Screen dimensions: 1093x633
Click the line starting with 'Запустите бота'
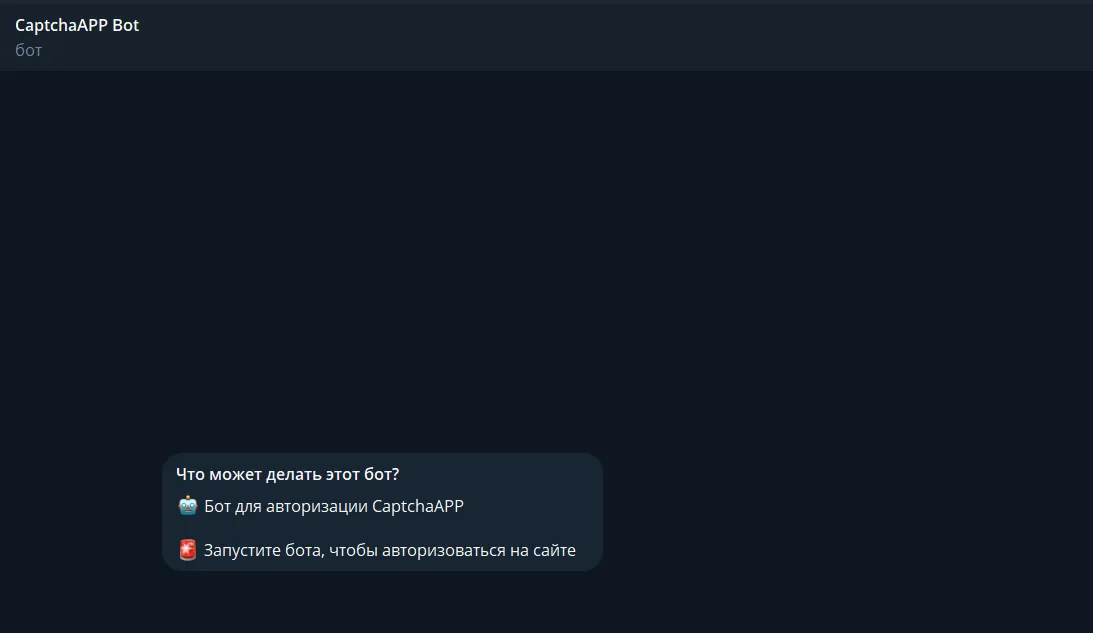click(390, 550)
